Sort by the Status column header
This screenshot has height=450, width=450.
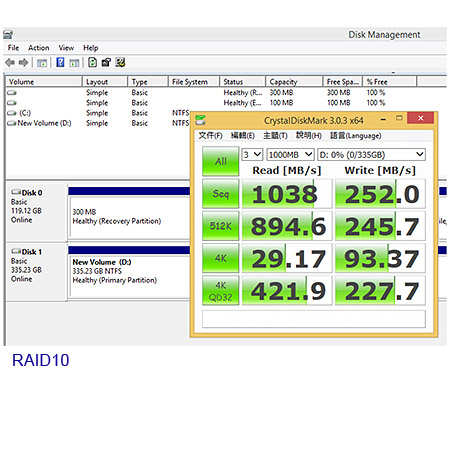[243, 82]
